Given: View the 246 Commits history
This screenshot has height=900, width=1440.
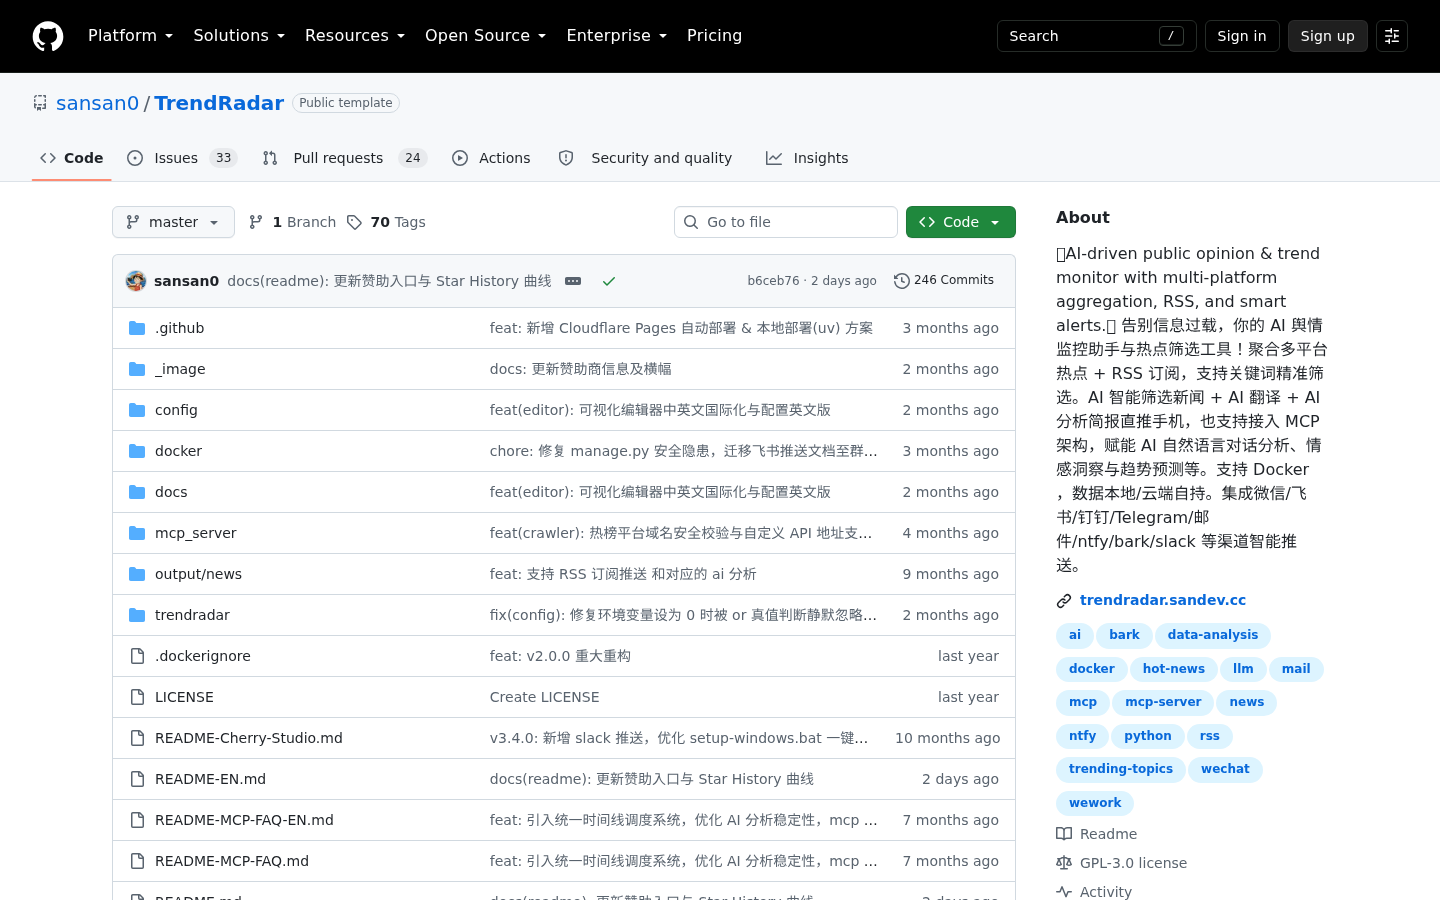Looking at the screenshot, I should point(944,281).
